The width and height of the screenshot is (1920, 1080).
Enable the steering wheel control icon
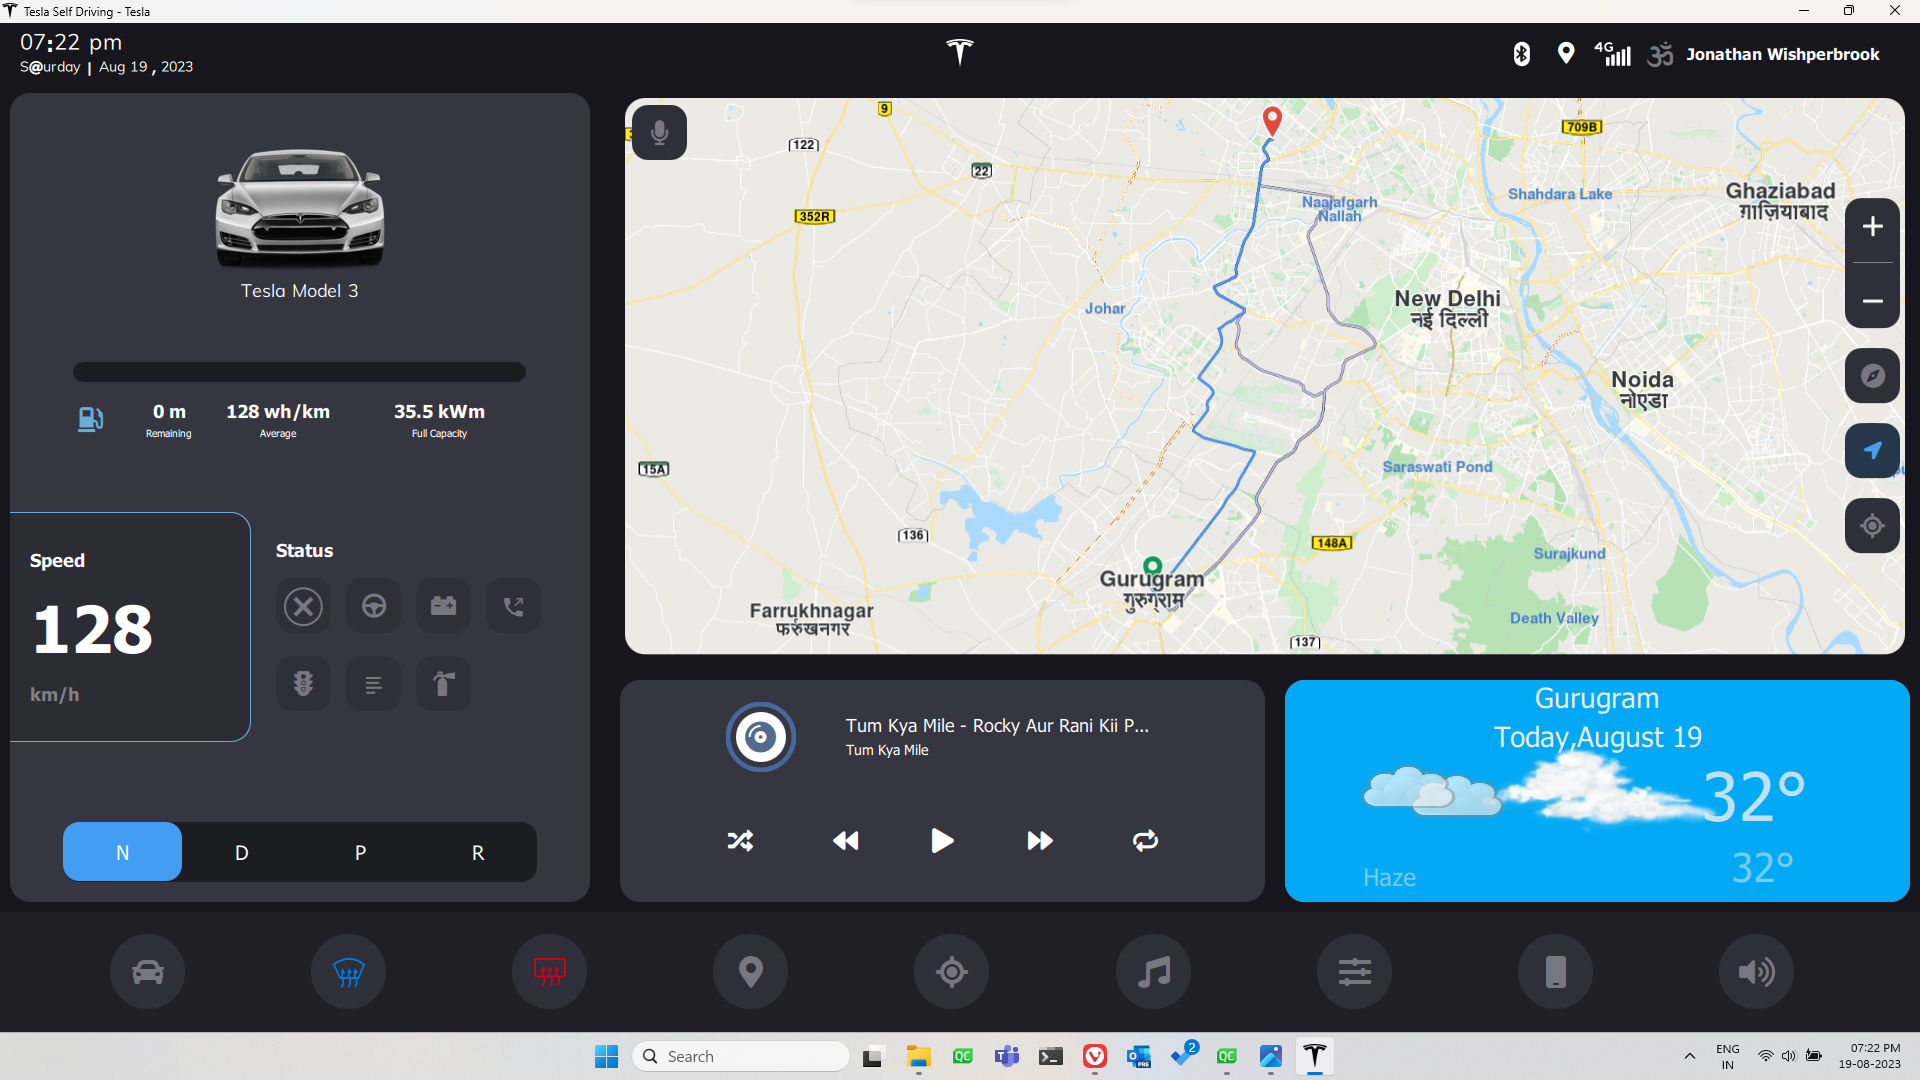(x=373, y=605)
